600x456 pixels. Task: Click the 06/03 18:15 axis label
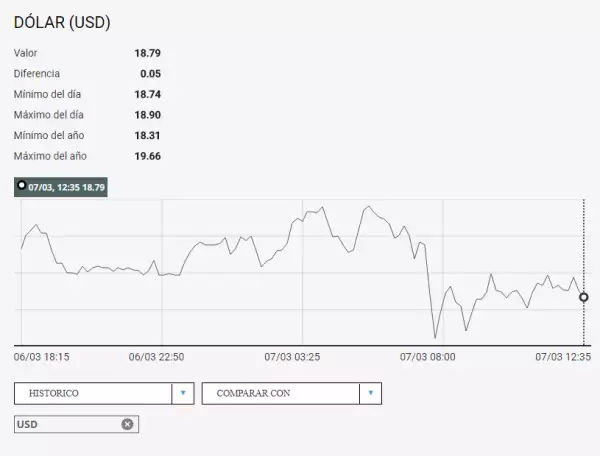click(x=41, y=356)
